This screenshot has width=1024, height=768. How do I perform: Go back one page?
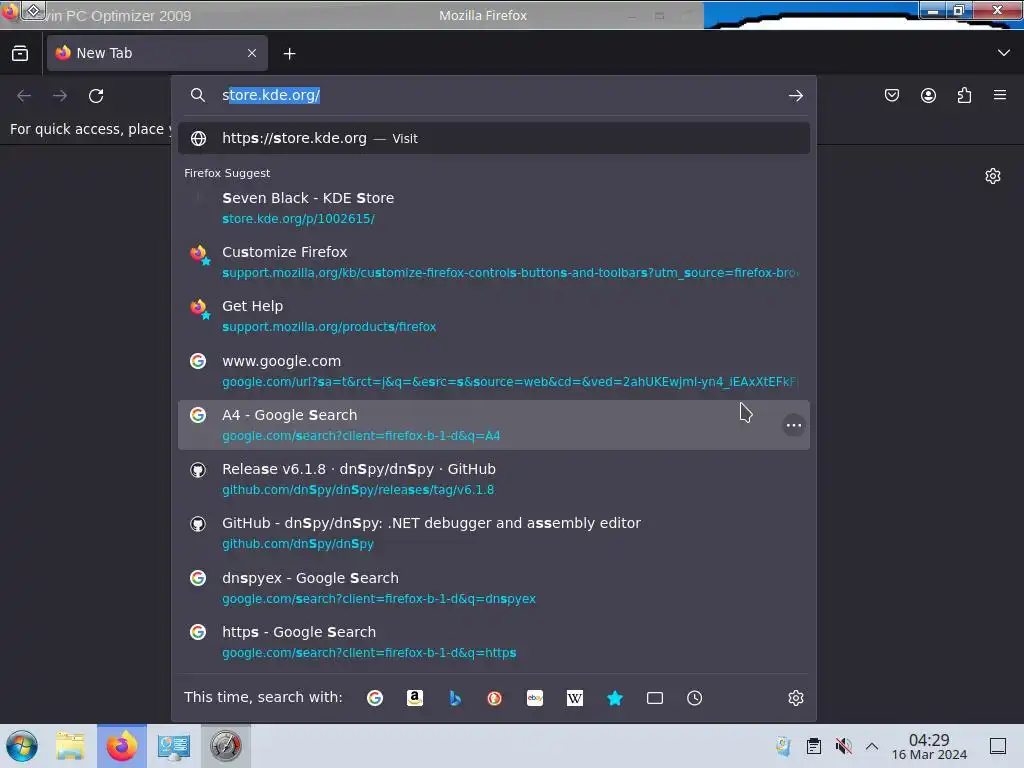click(24, 96)
